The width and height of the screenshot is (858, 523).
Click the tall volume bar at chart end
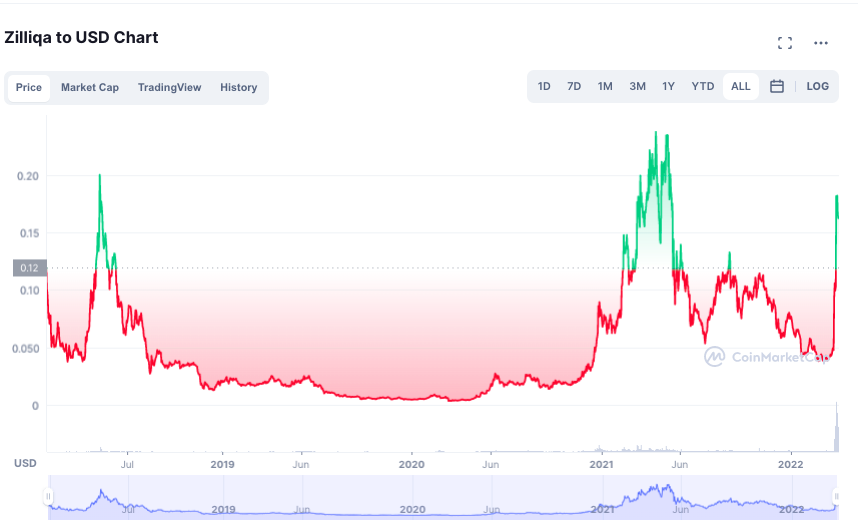[836, 427]
